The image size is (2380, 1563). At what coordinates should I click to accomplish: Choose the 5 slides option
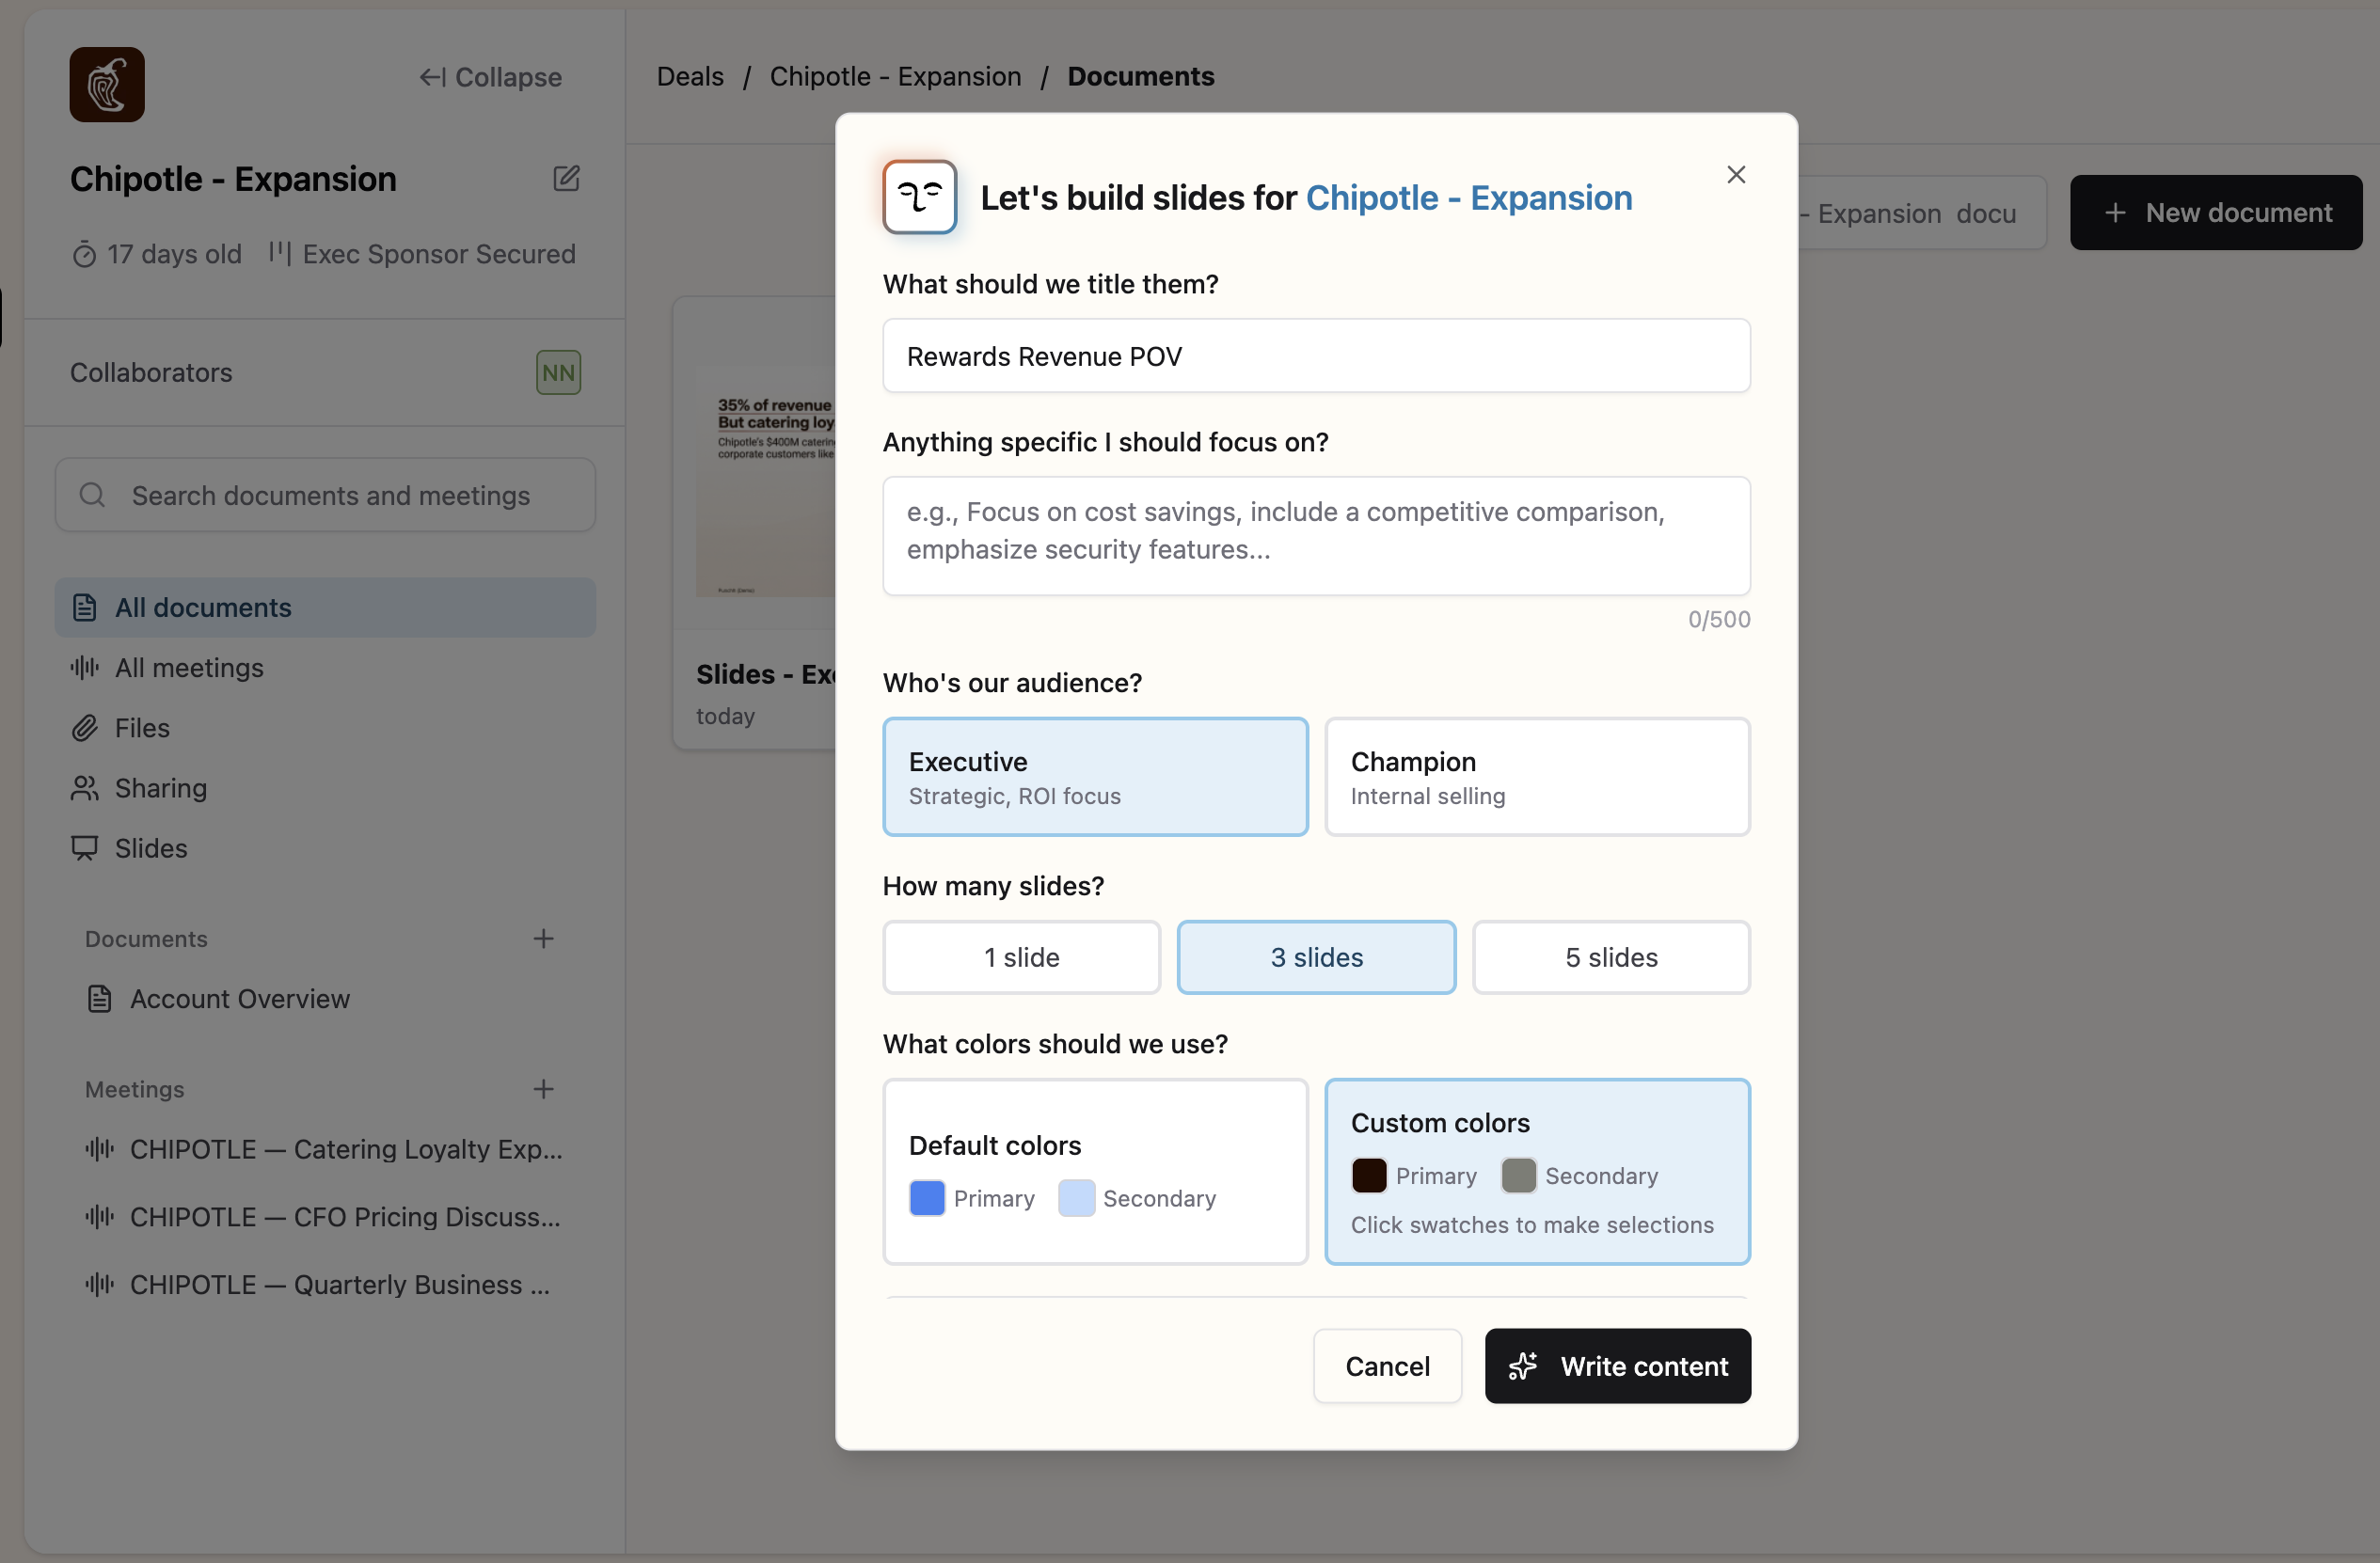click(x=1610, y=957)
